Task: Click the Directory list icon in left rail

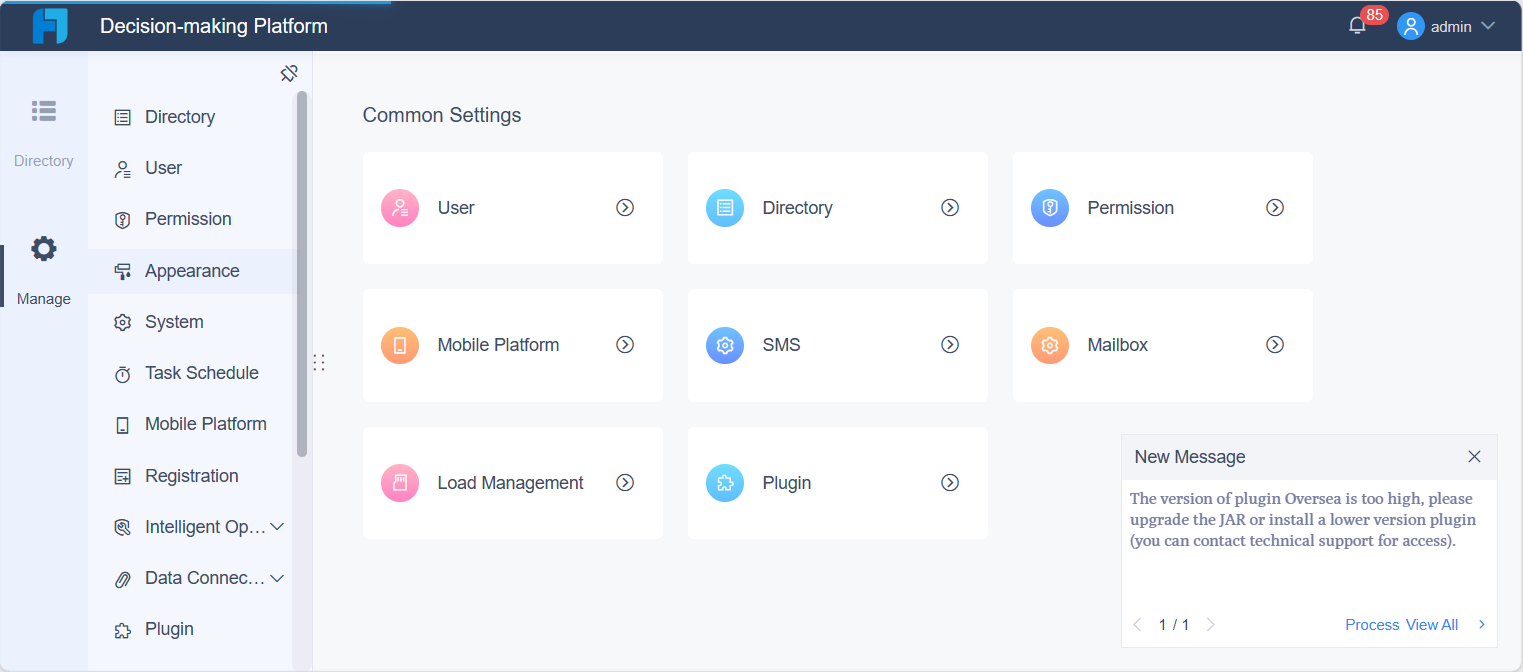Action: (44, 111)
